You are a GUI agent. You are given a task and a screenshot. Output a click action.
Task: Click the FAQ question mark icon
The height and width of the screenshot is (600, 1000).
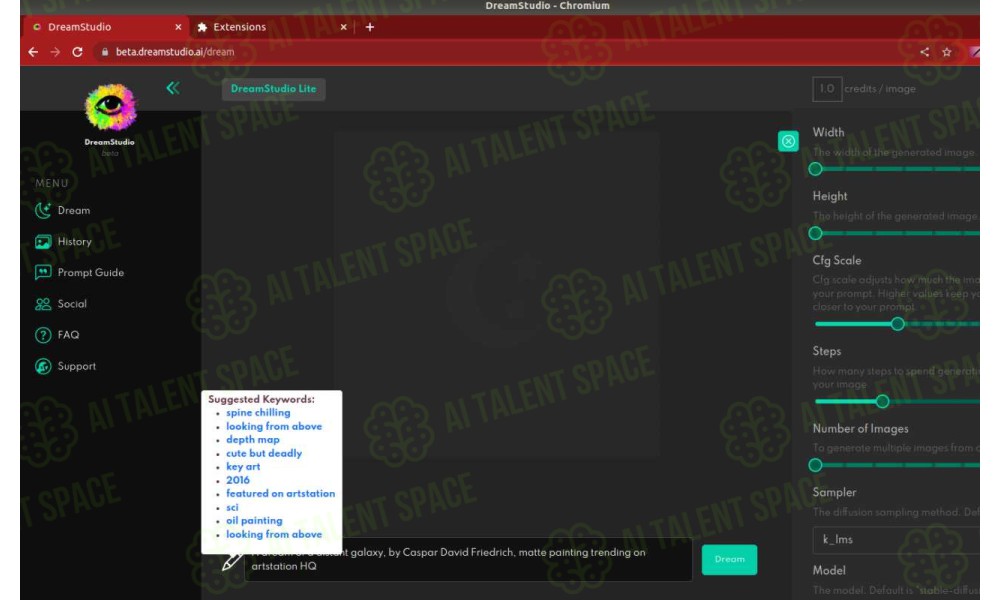coord(43,335)
